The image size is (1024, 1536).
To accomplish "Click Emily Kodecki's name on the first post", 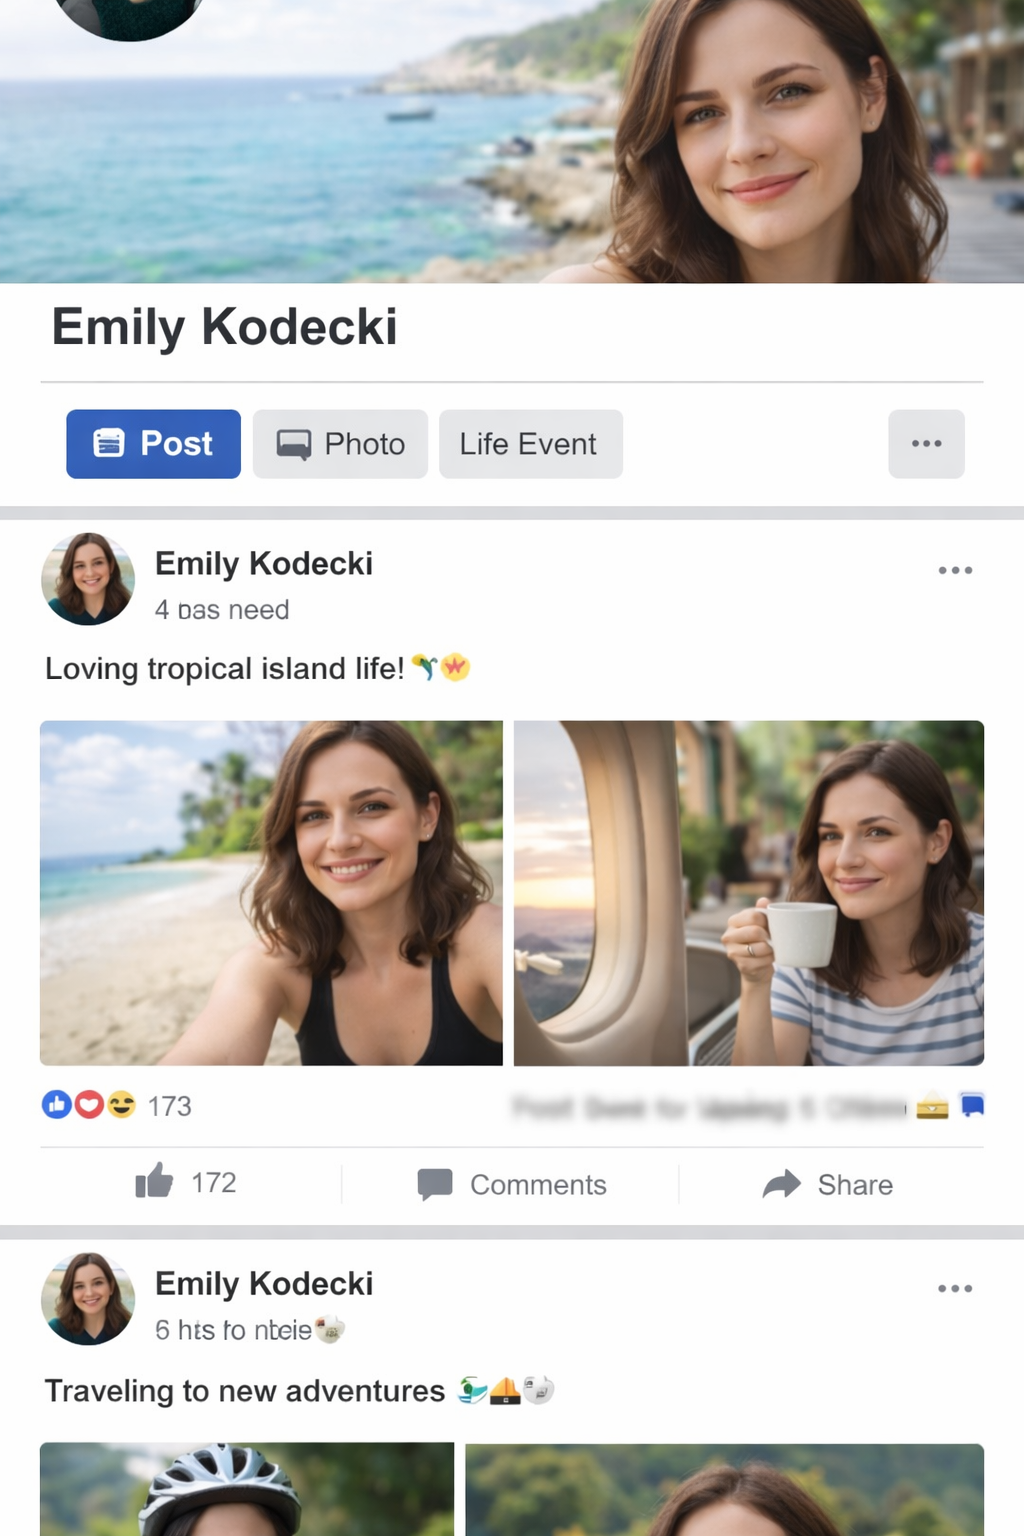I will coord(263,563).
